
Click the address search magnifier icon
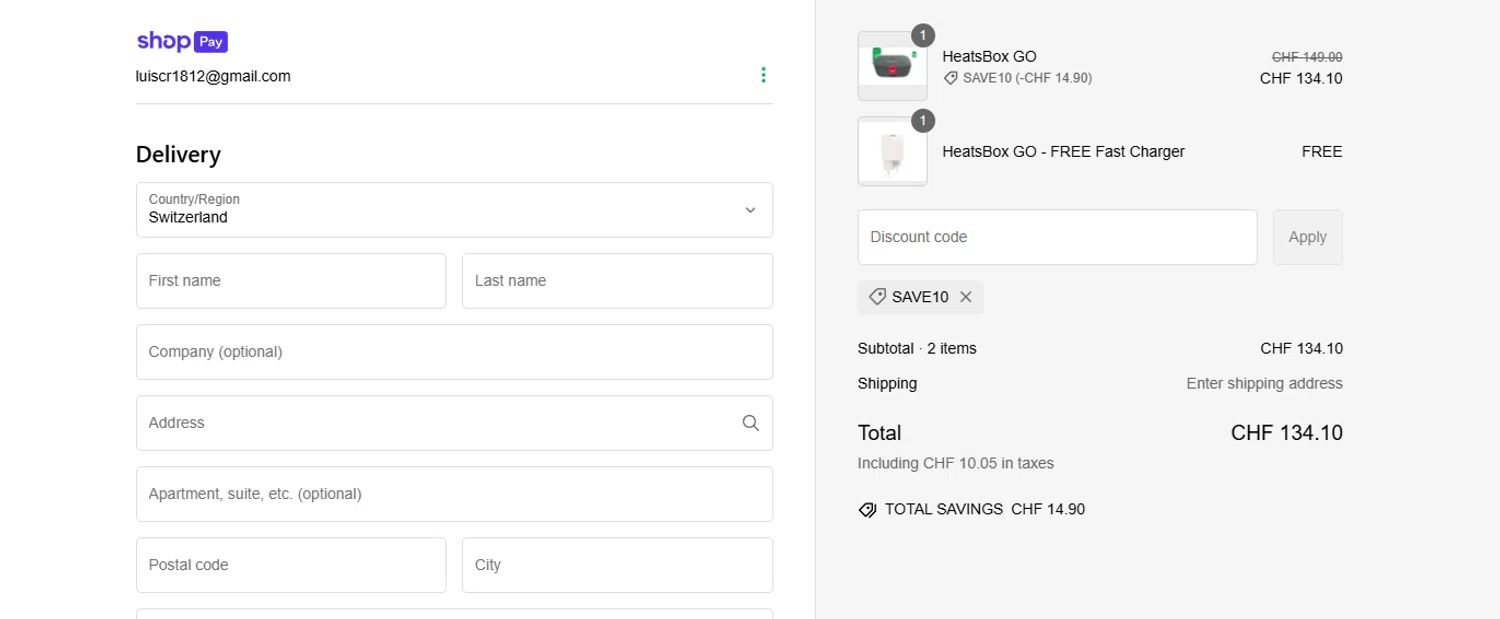750,423
